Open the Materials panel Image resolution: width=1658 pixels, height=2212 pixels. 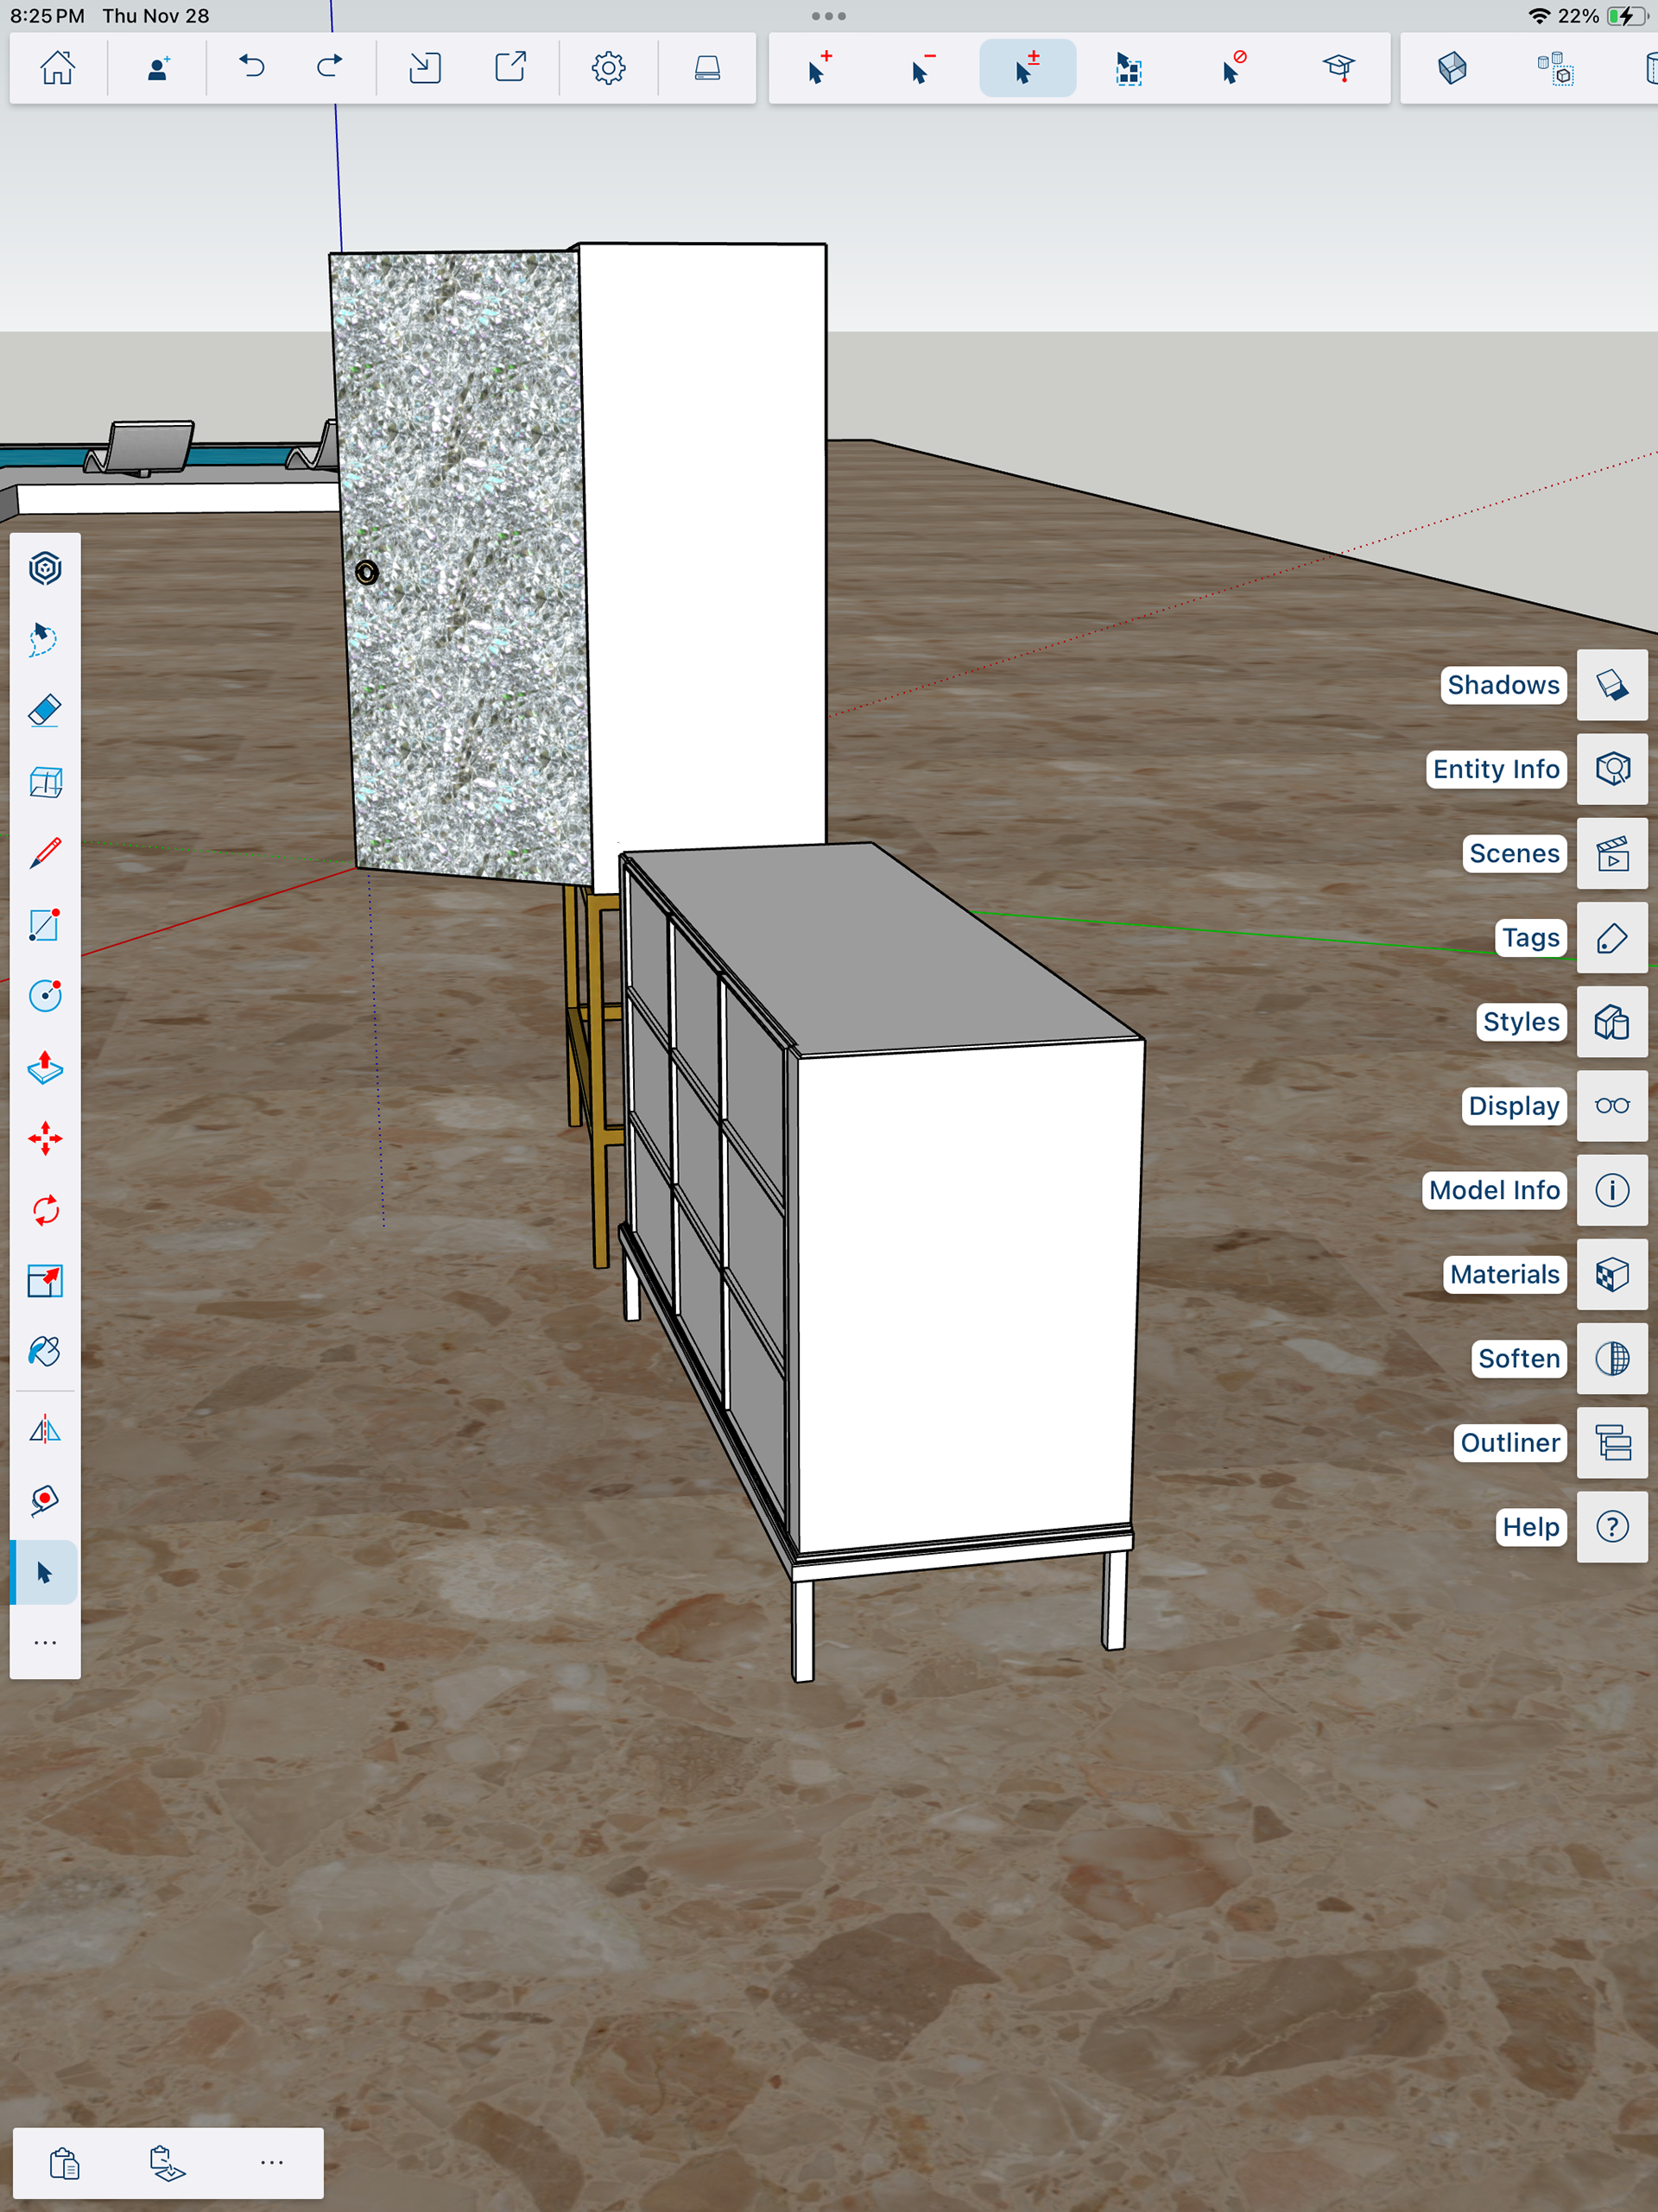(1611, 1274)
